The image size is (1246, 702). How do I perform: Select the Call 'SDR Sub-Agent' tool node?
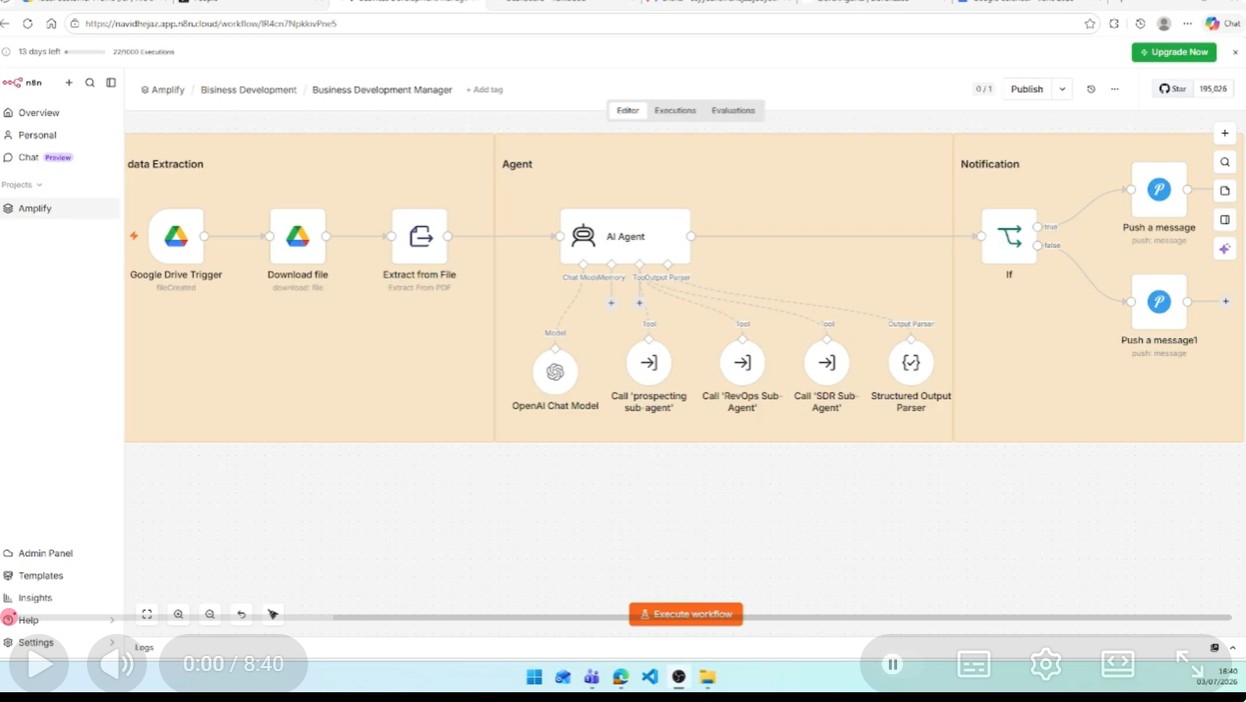coord(827,363)
